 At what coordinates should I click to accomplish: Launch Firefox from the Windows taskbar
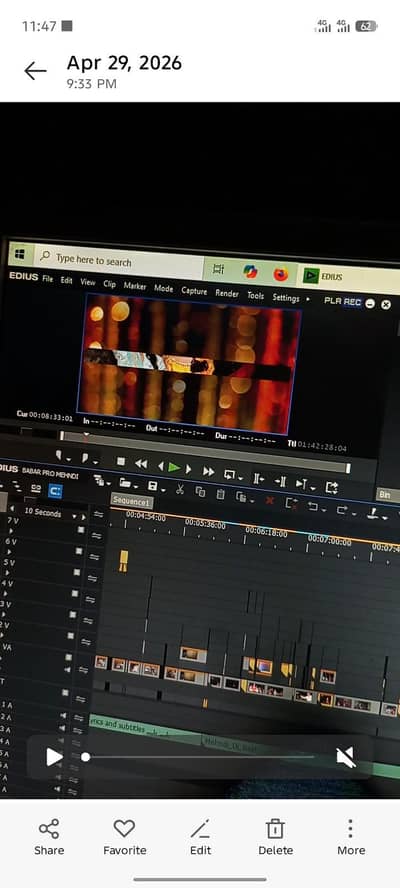pos(280,274)
